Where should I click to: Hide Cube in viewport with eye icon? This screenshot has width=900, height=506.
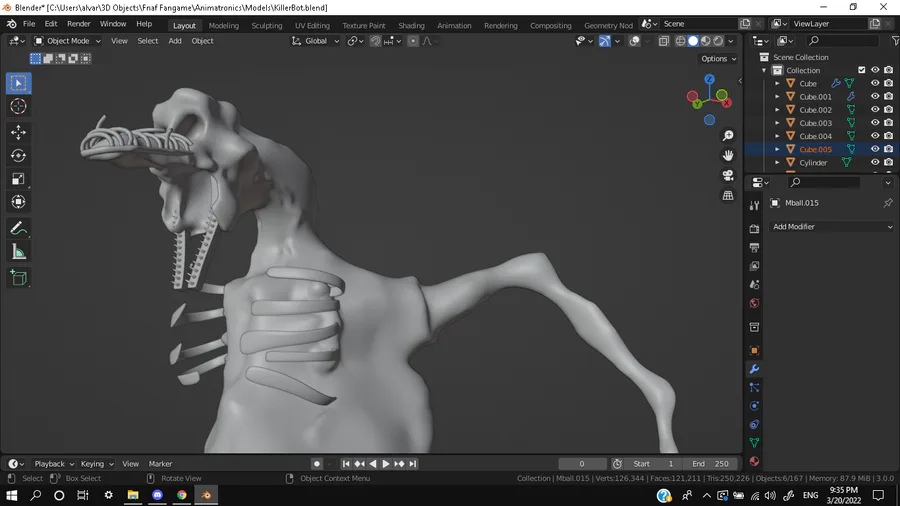click(x=875, y=83)
